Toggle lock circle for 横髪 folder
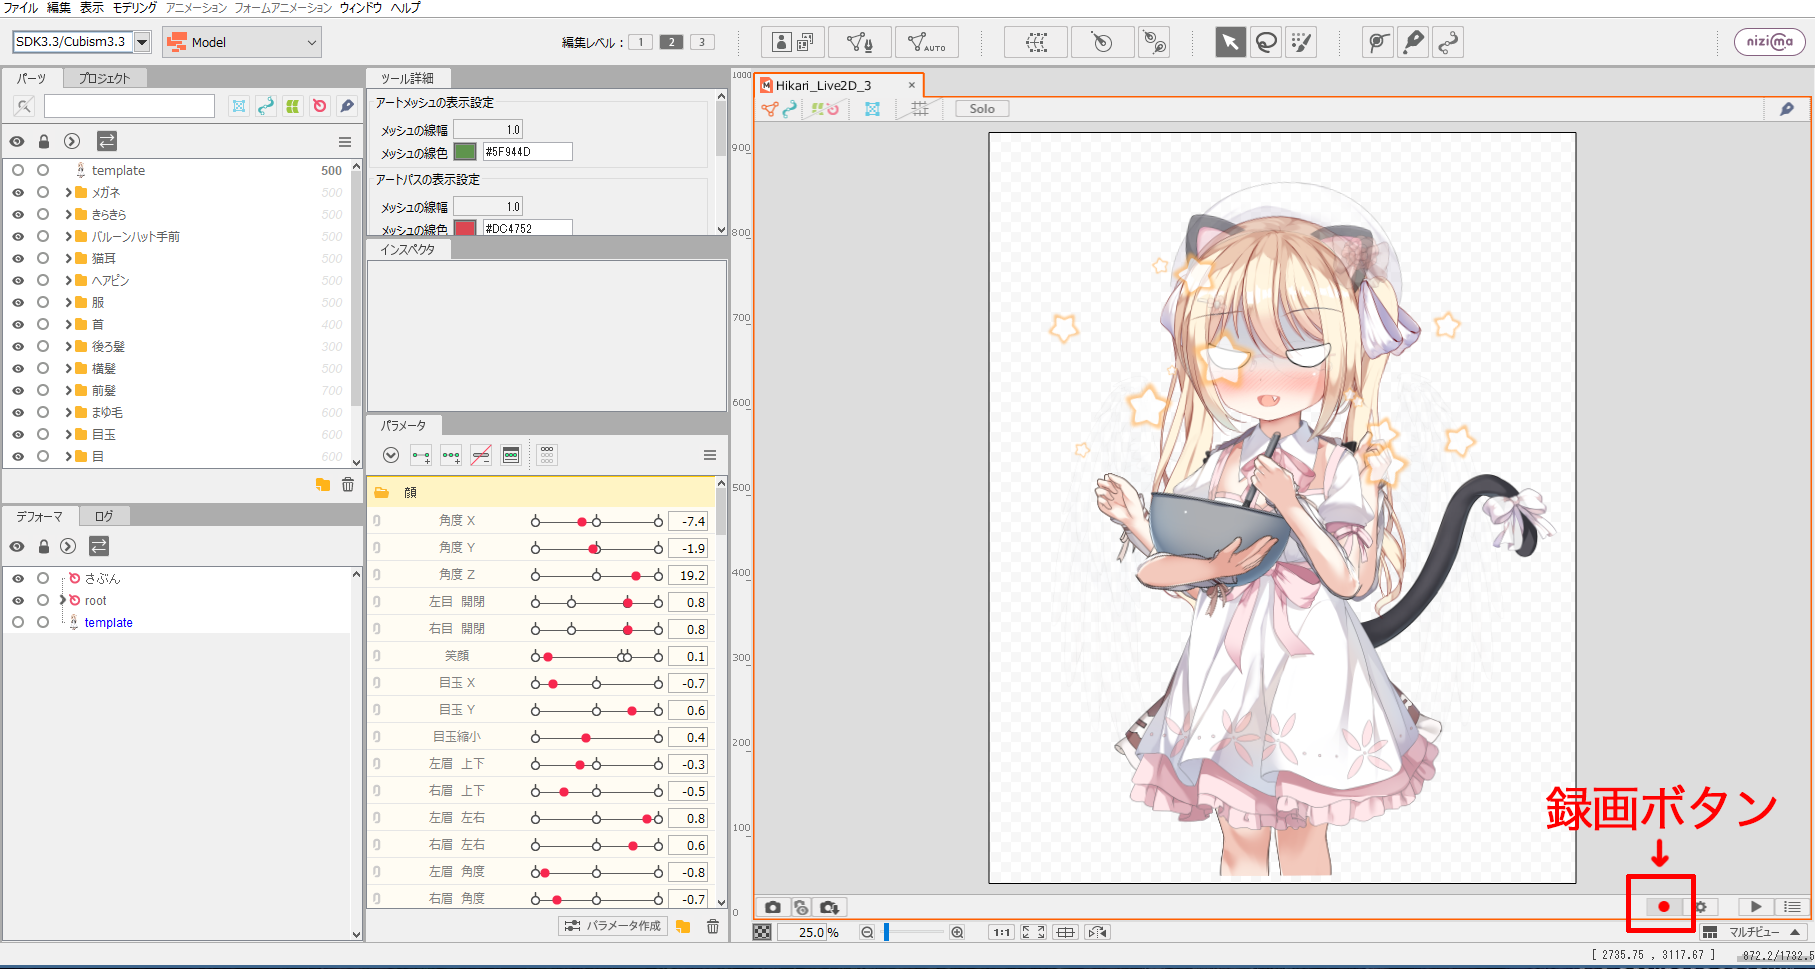 point(43,368)
